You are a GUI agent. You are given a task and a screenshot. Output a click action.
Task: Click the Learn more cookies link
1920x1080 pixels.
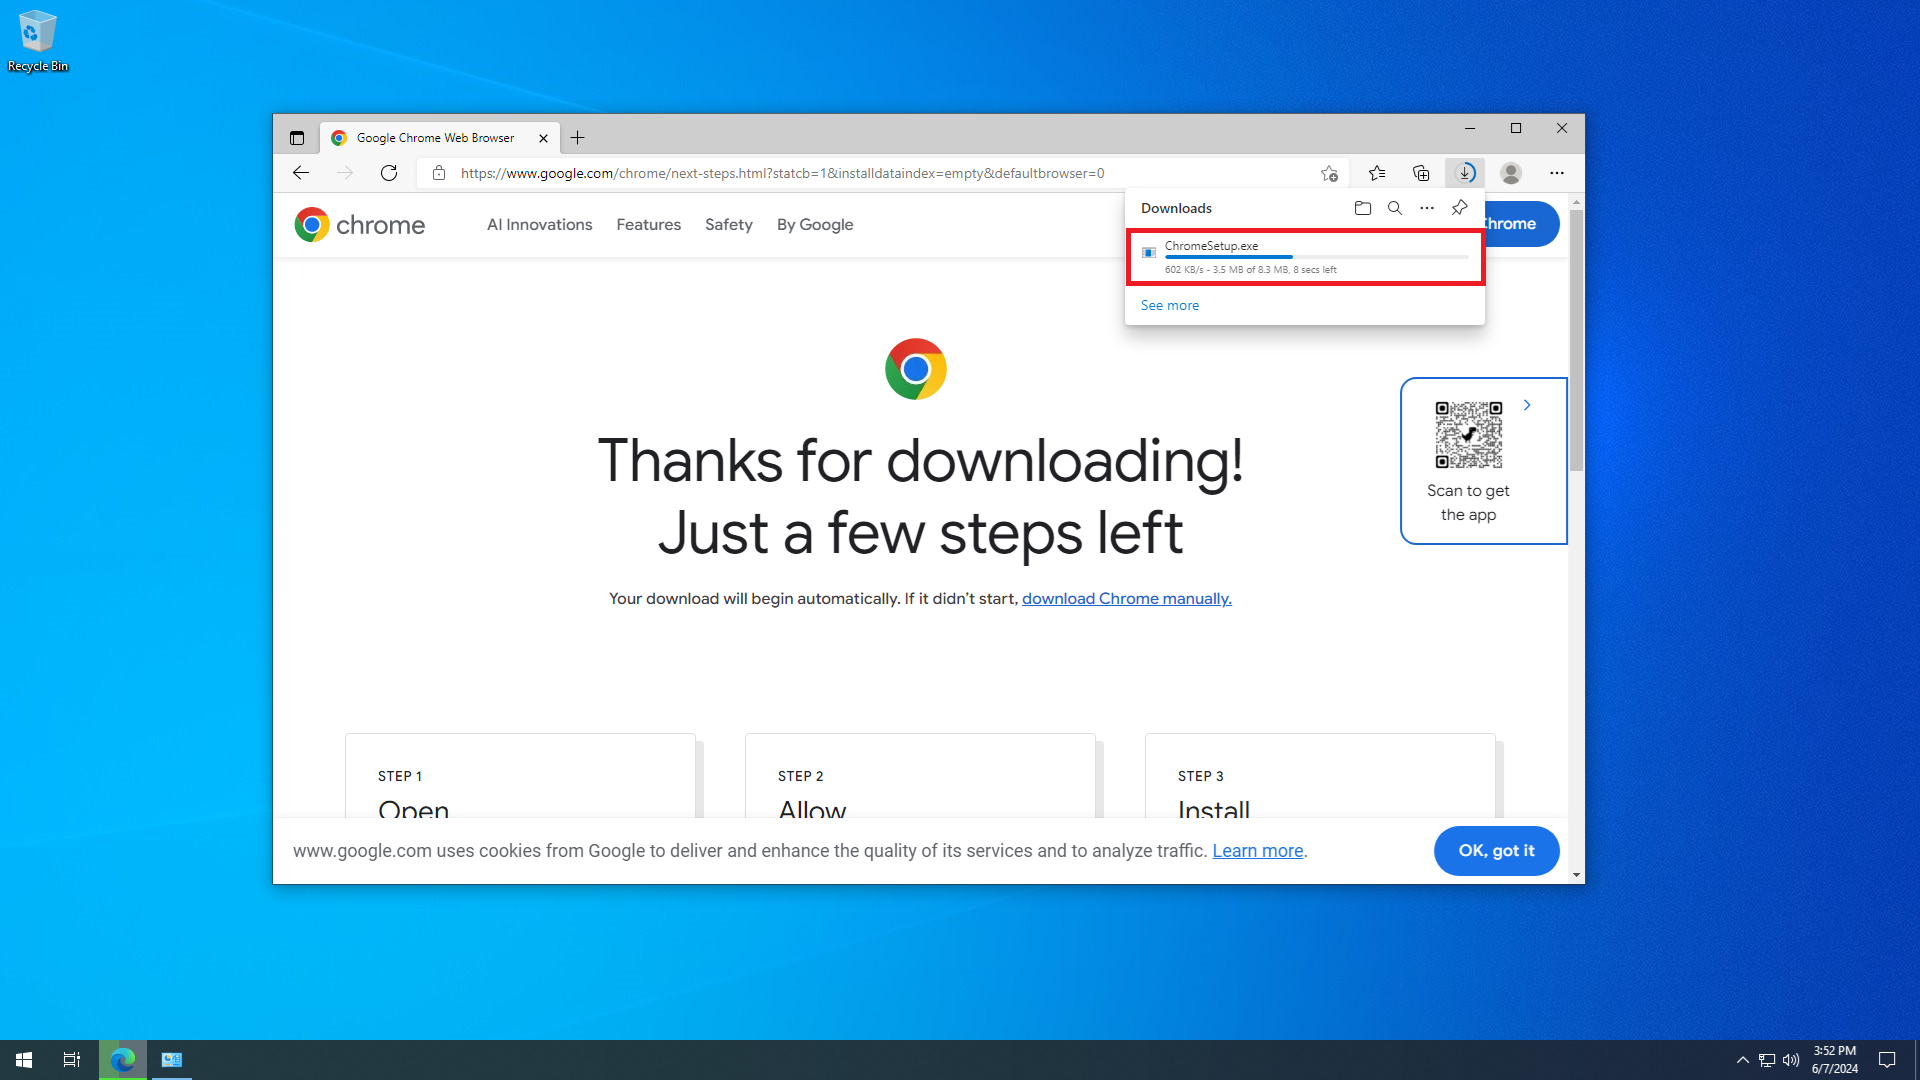[1258, 851]
